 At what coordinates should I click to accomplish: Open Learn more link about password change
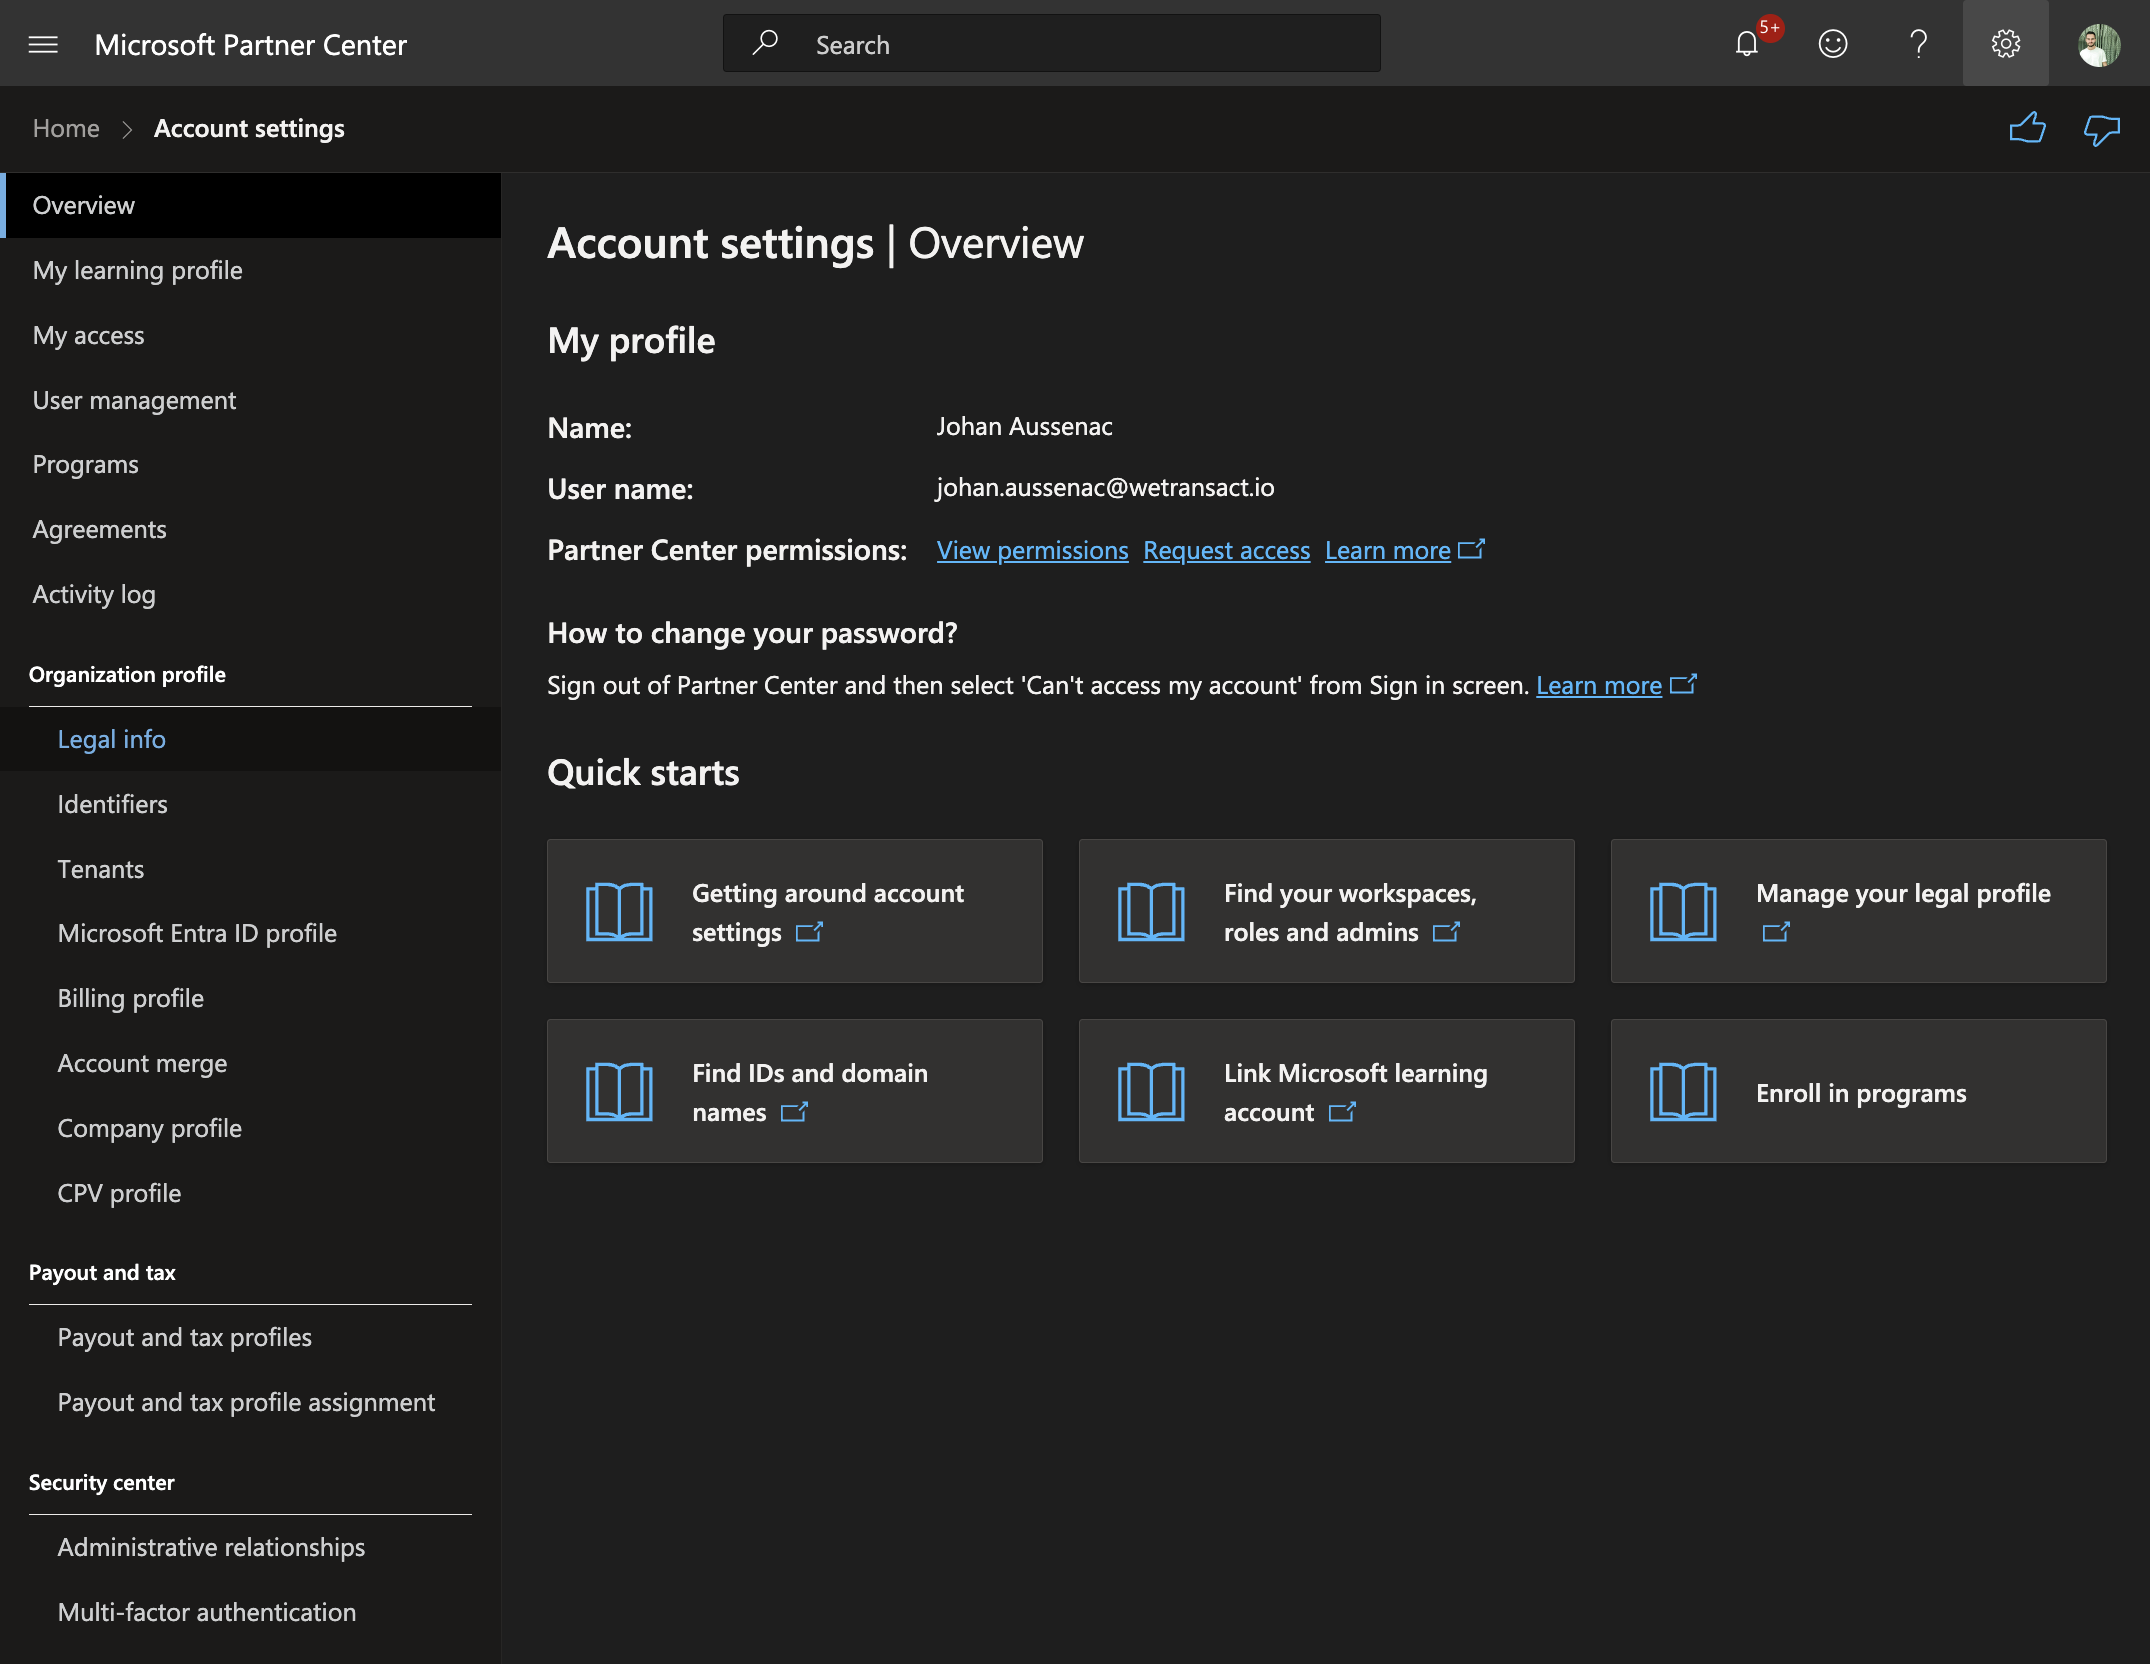click(1598, 686)
